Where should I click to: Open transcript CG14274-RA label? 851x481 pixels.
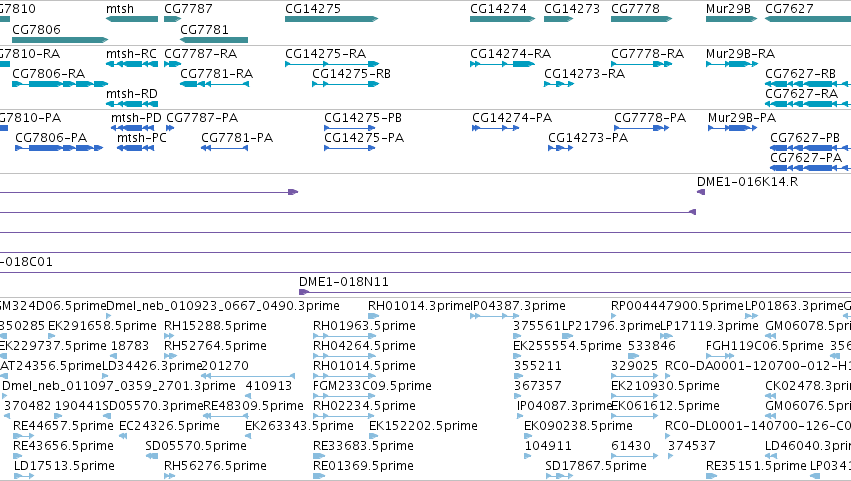tap(511, 54)
